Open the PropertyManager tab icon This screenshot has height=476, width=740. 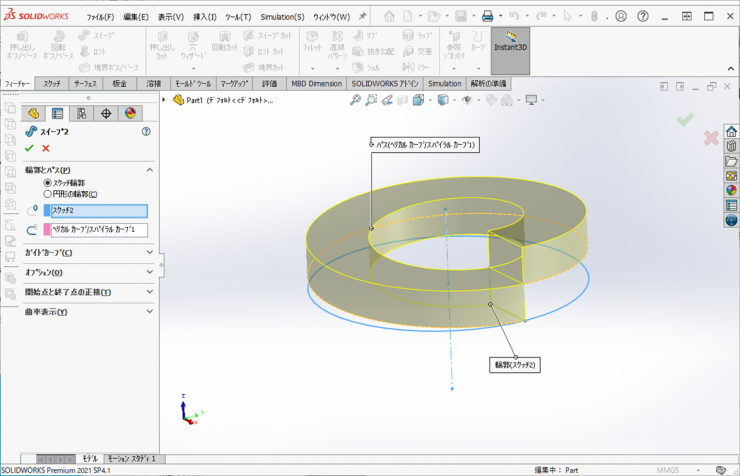57,113
